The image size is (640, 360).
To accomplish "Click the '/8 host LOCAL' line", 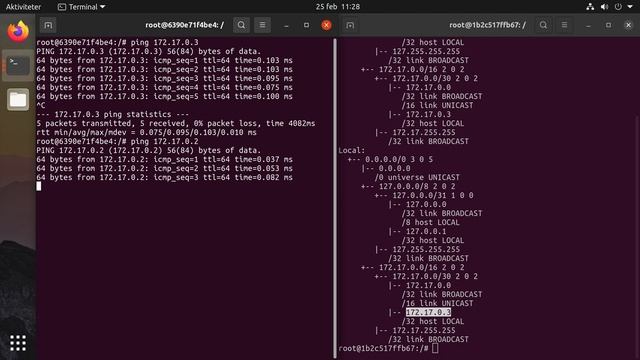I will (x=430, y=222).
